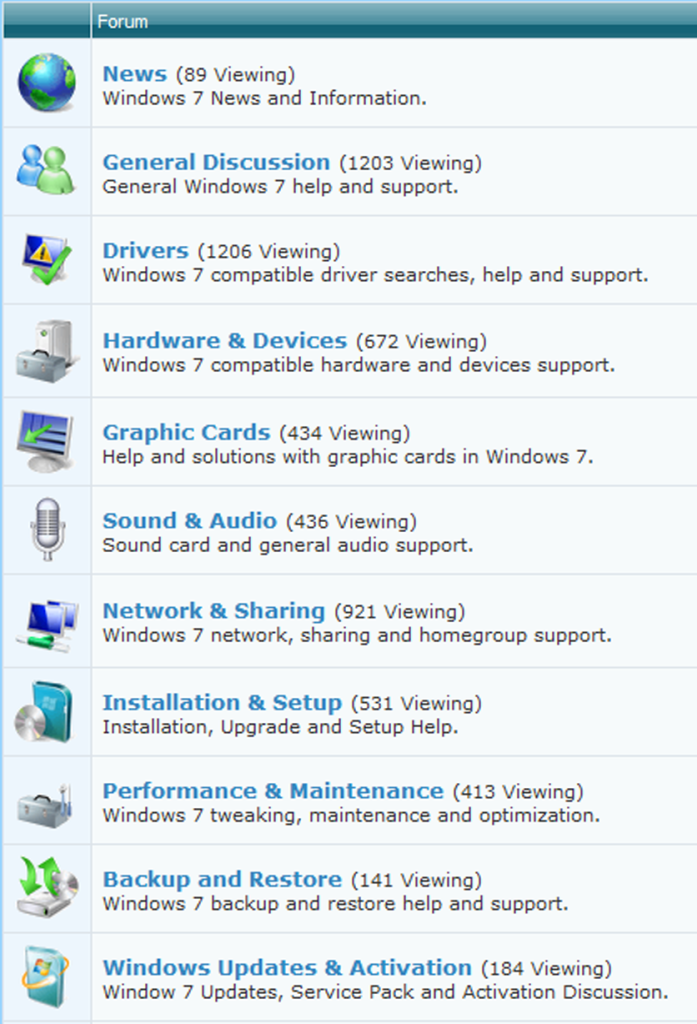Open Performance & Maintenance forum link
The image size is (697, 1024).
pos(273,791)
